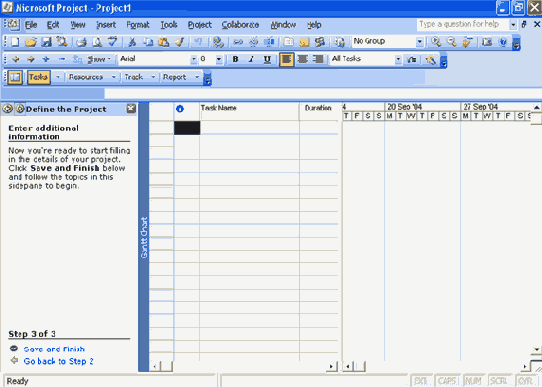Launch the Gantt Chart Wizard icon
The height and width of the screenshot is (387, 542).
click(x=431, y=59)
